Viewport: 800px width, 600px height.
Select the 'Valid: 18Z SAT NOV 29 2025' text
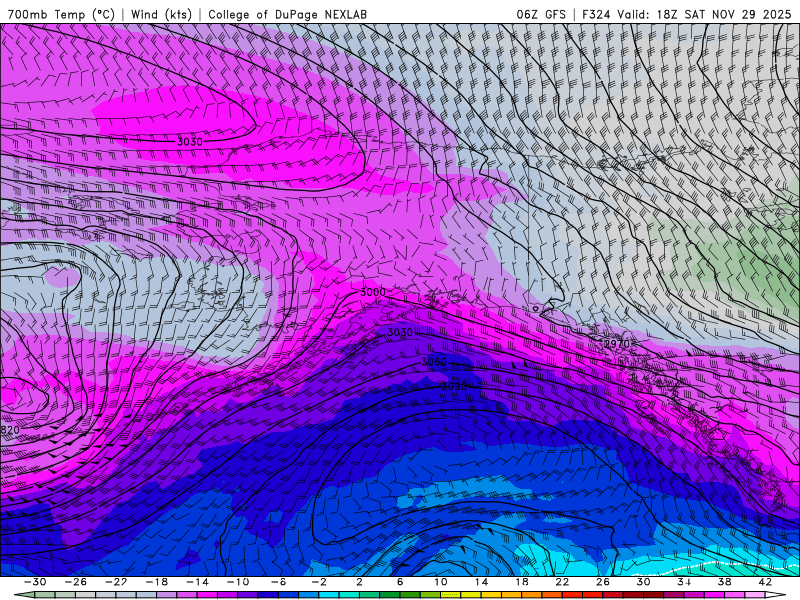pos(705,14)
